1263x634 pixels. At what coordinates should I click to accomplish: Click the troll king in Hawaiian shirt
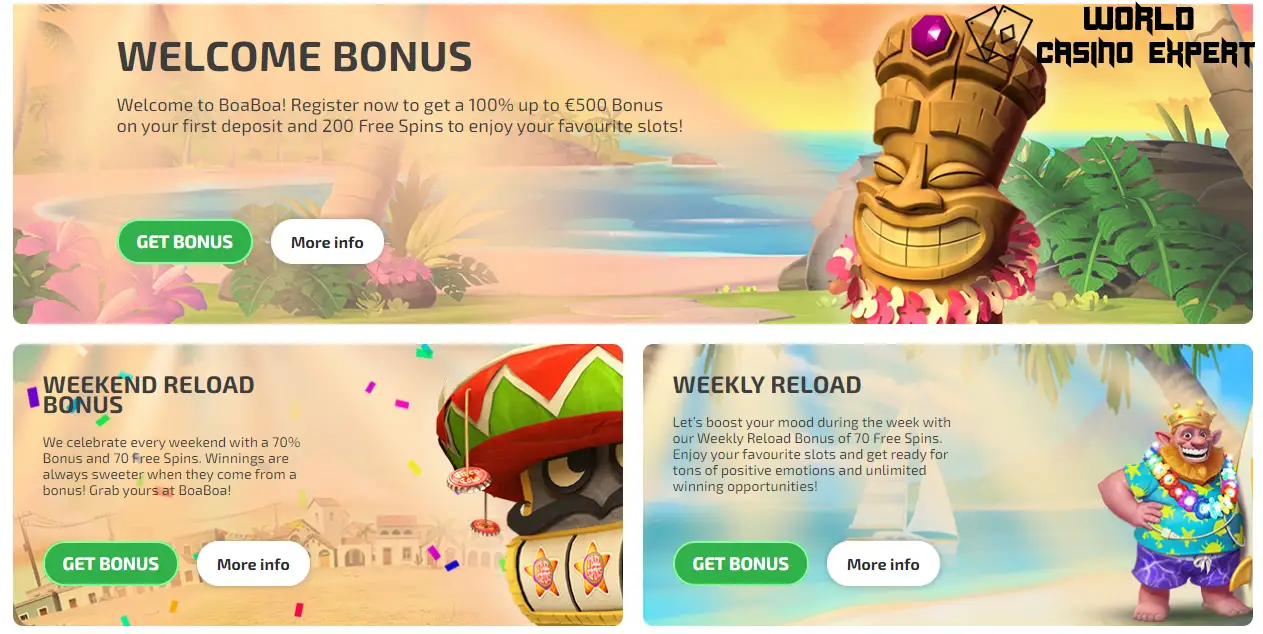(1170, 510)
